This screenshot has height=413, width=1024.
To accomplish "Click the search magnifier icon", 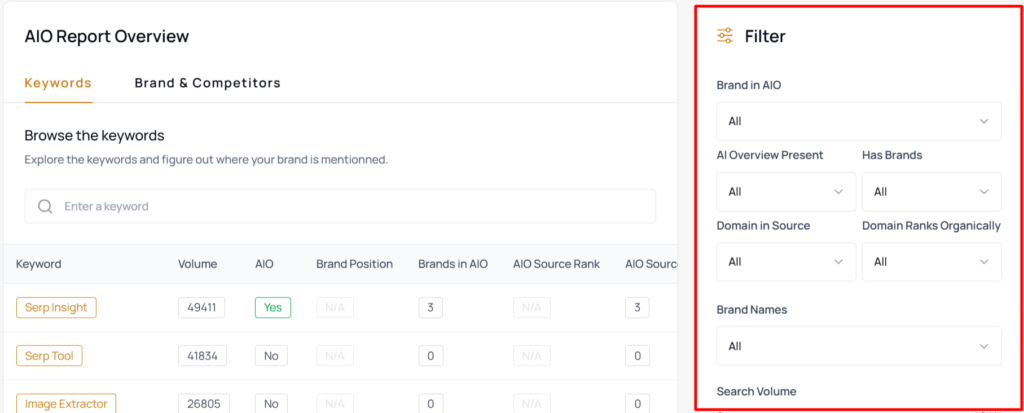I will (x=45, y=206).
